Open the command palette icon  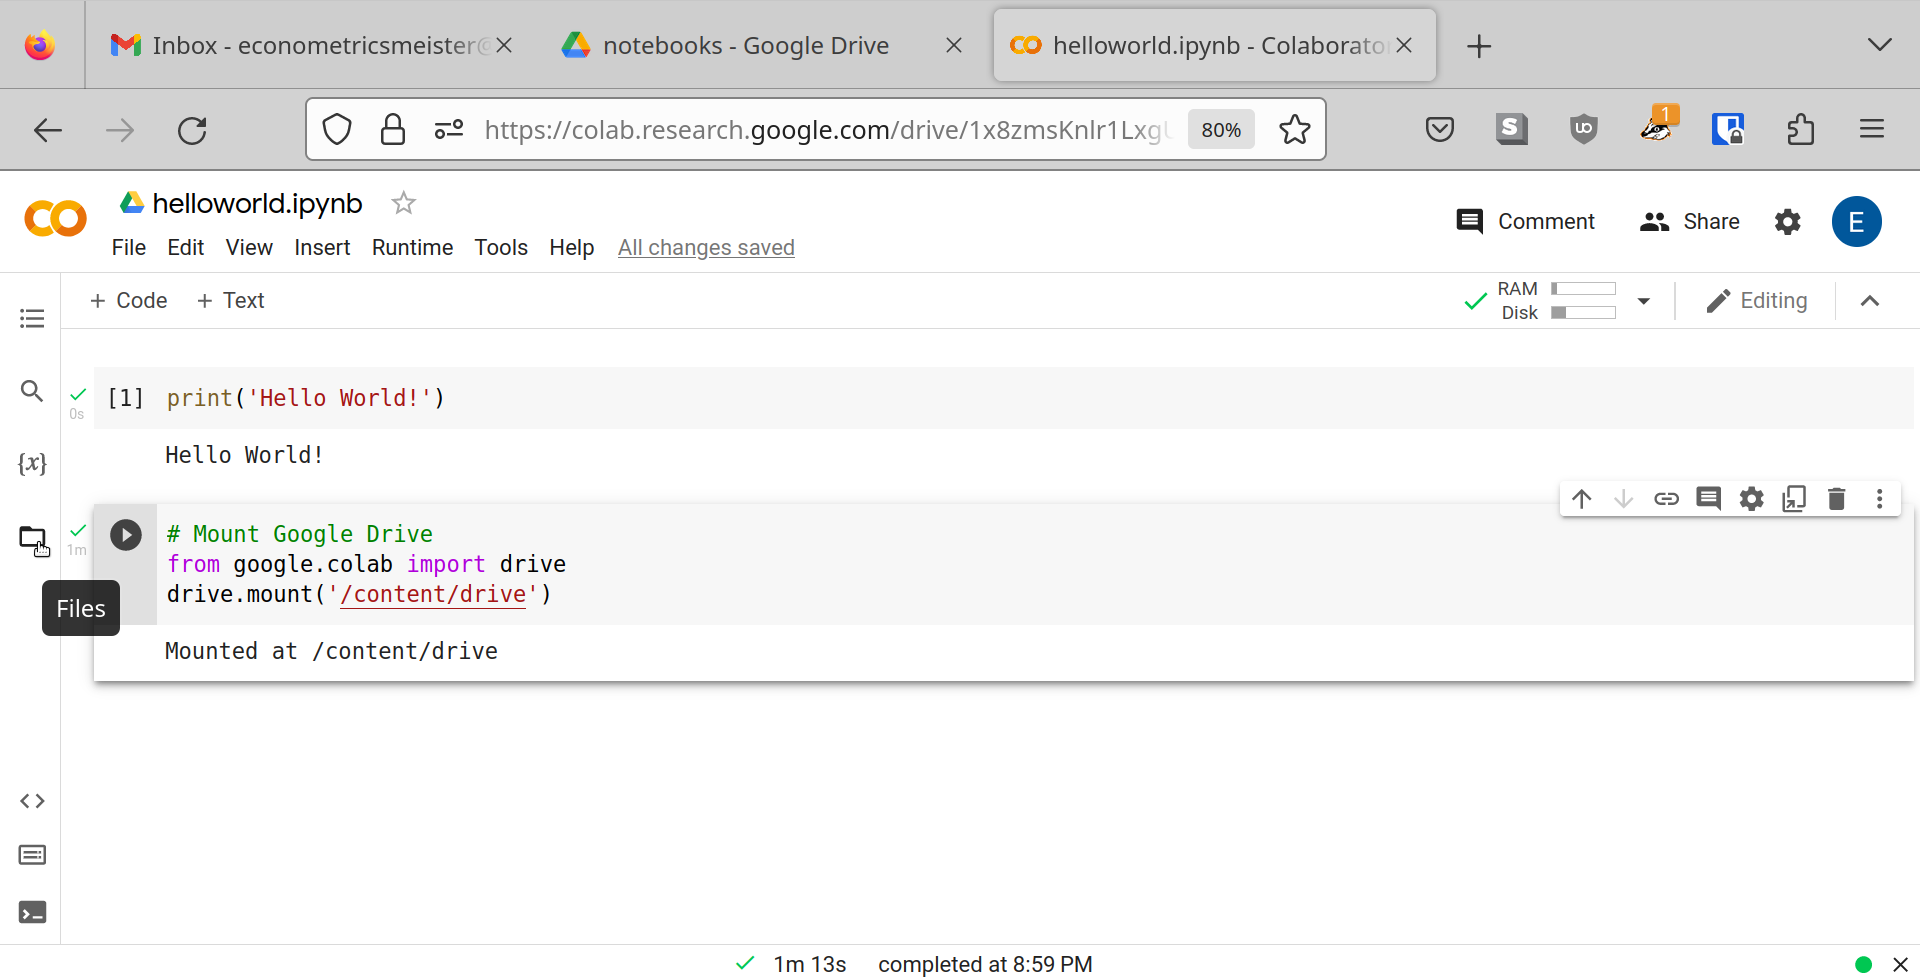(32, 855)
